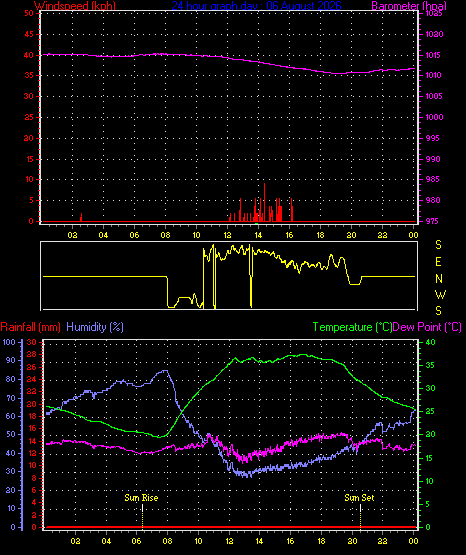
Task: Click the small windspeed spike near 02:30
Action: 81,217
